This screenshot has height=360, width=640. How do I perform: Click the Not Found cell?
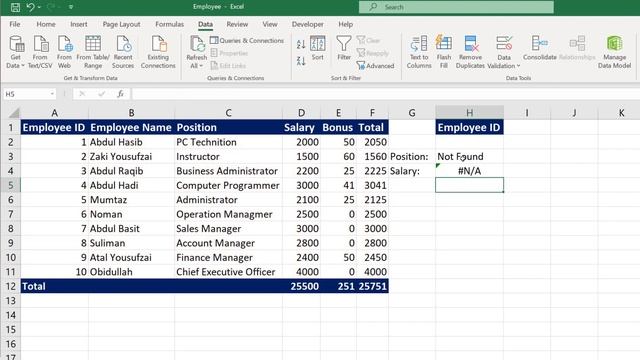click(x=469, y=156)
